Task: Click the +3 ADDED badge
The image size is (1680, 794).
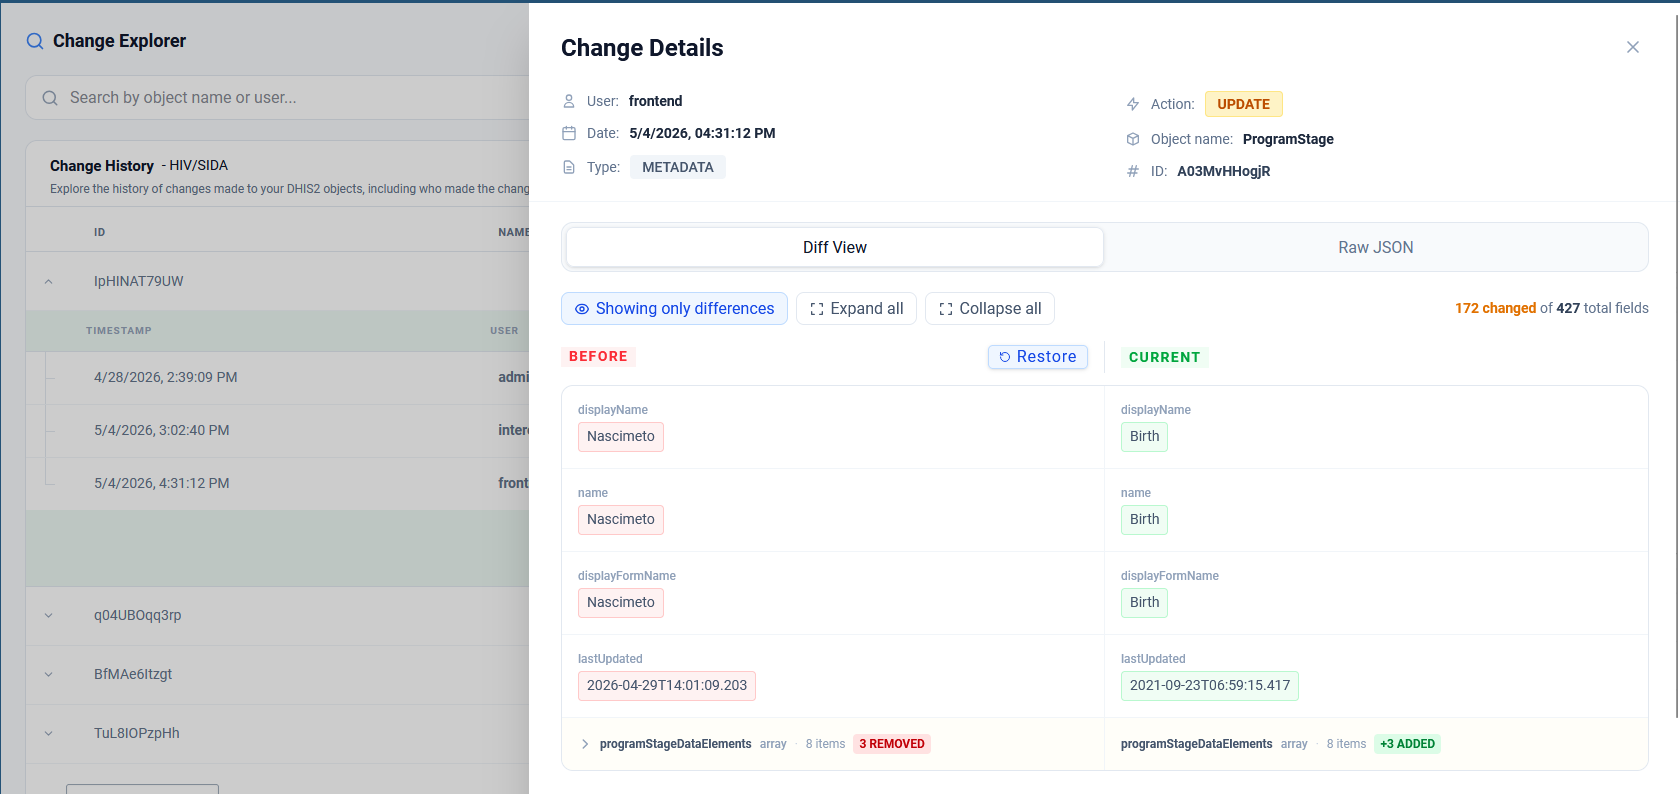Action: 1407,744
